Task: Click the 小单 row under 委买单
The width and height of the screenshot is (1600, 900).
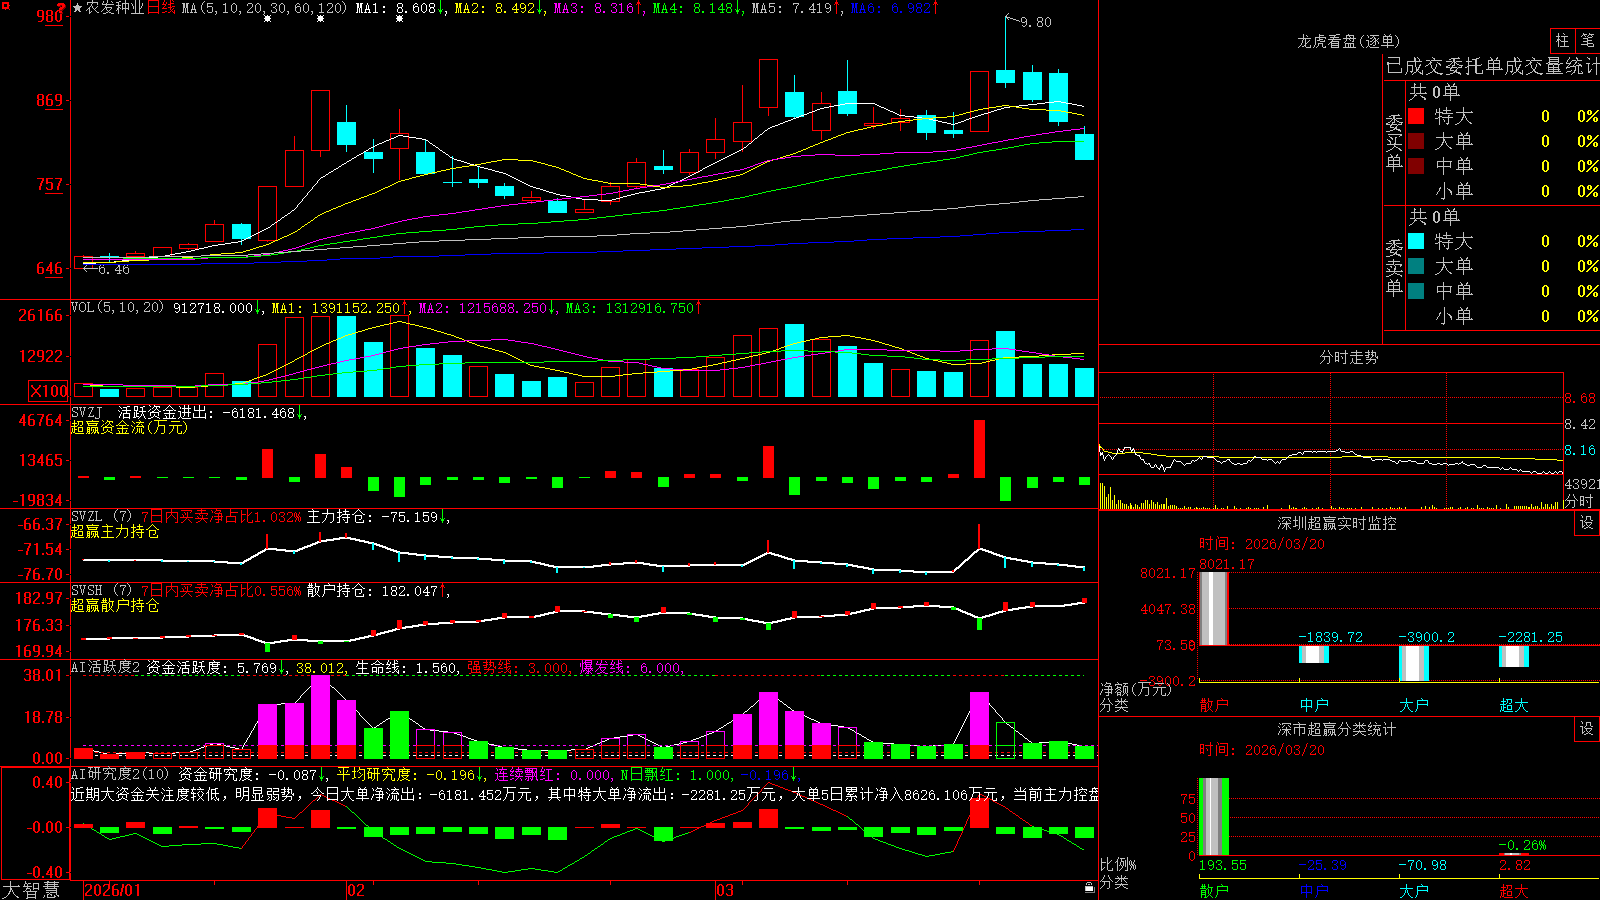Action: point(1504,191)
